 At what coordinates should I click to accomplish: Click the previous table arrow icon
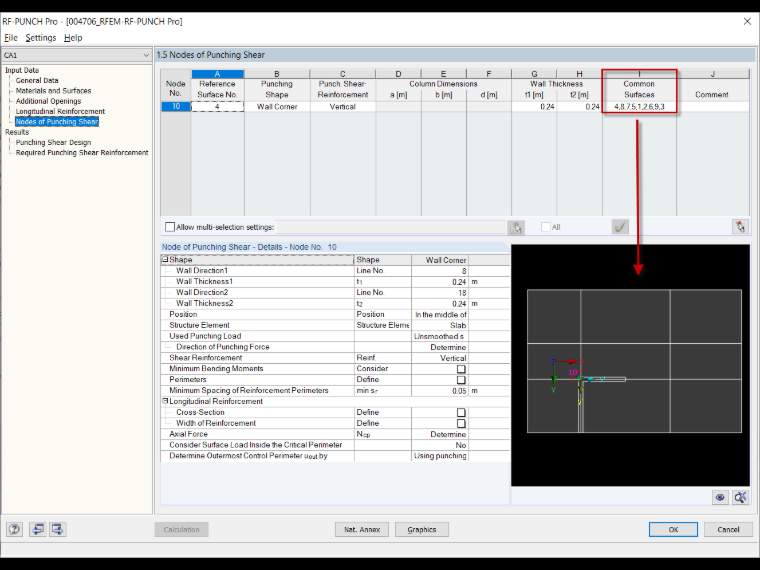click(37, 529)
